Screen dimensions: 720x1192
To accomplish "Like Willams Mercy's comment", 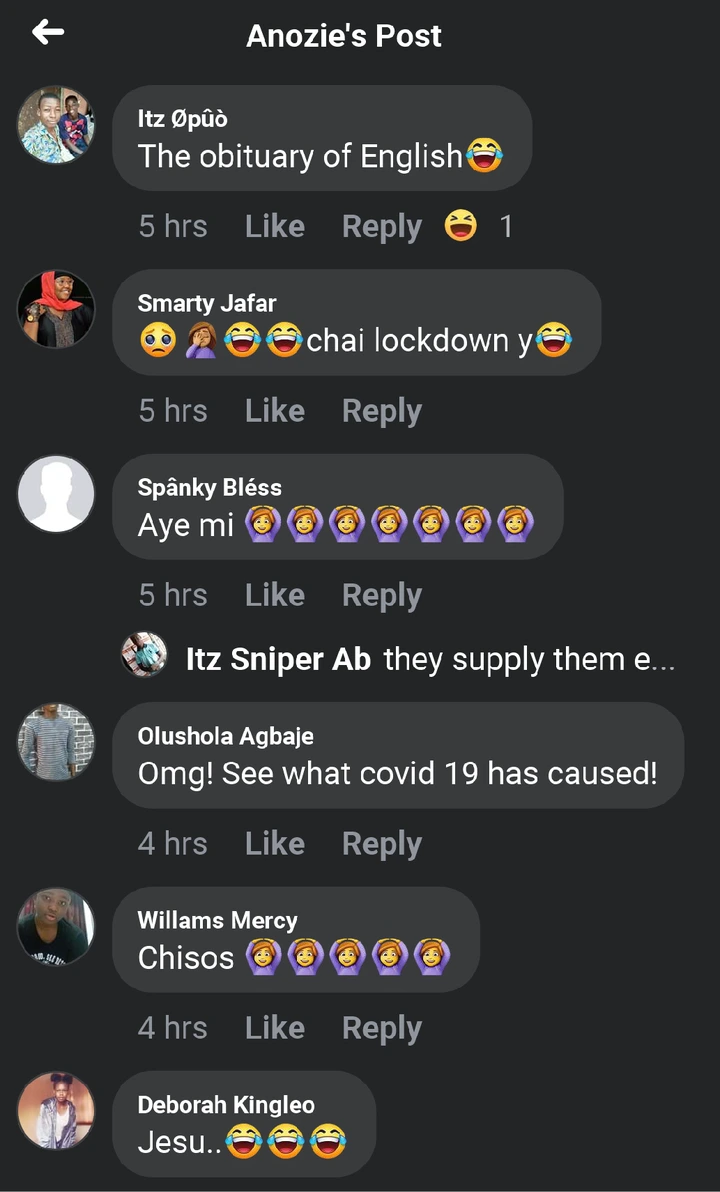I will pos(274,1028).
